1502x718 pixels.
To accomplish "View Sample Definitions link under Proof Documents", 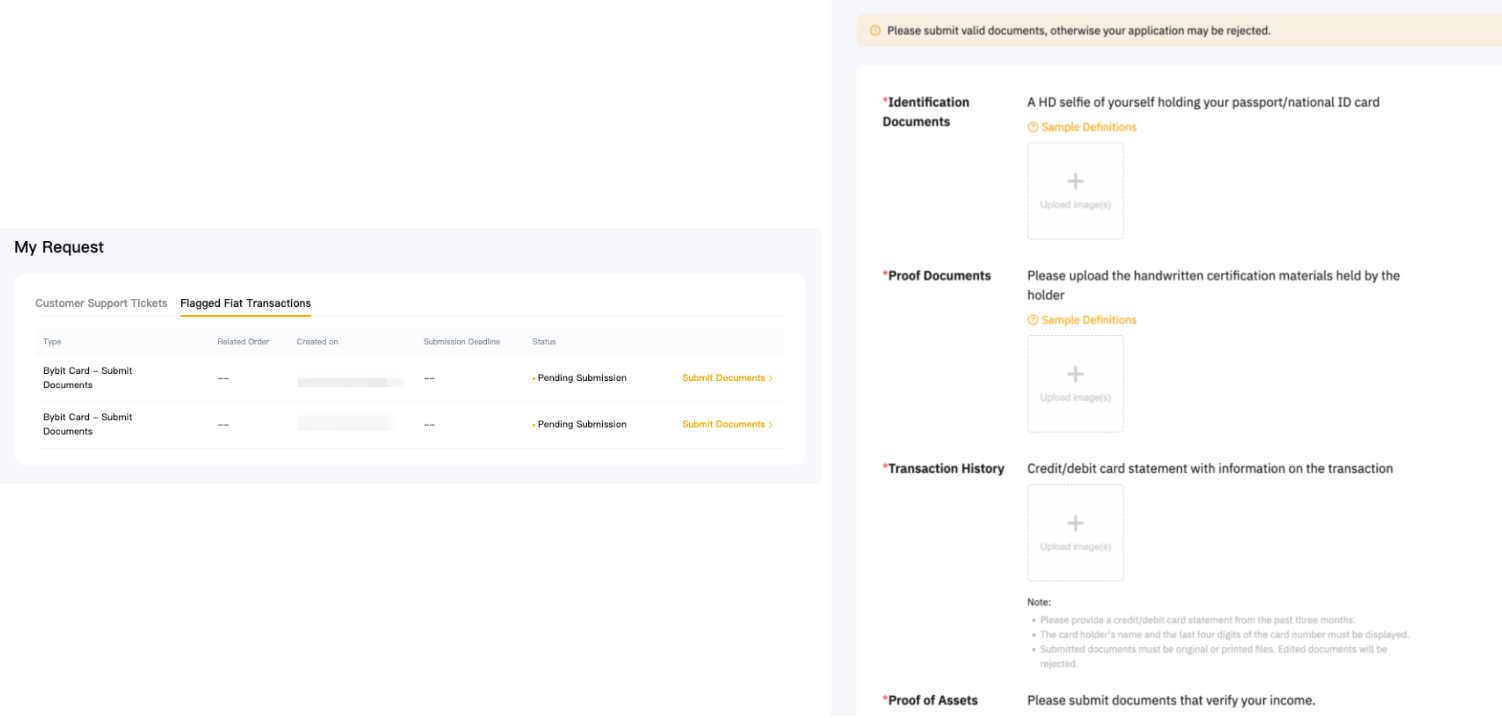I will pos(1088,320).
